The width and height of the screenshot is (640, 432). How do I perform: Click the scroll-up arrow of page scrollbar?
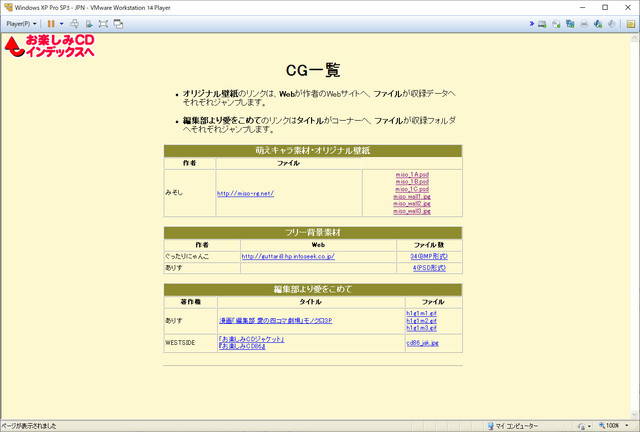point(634,38)
